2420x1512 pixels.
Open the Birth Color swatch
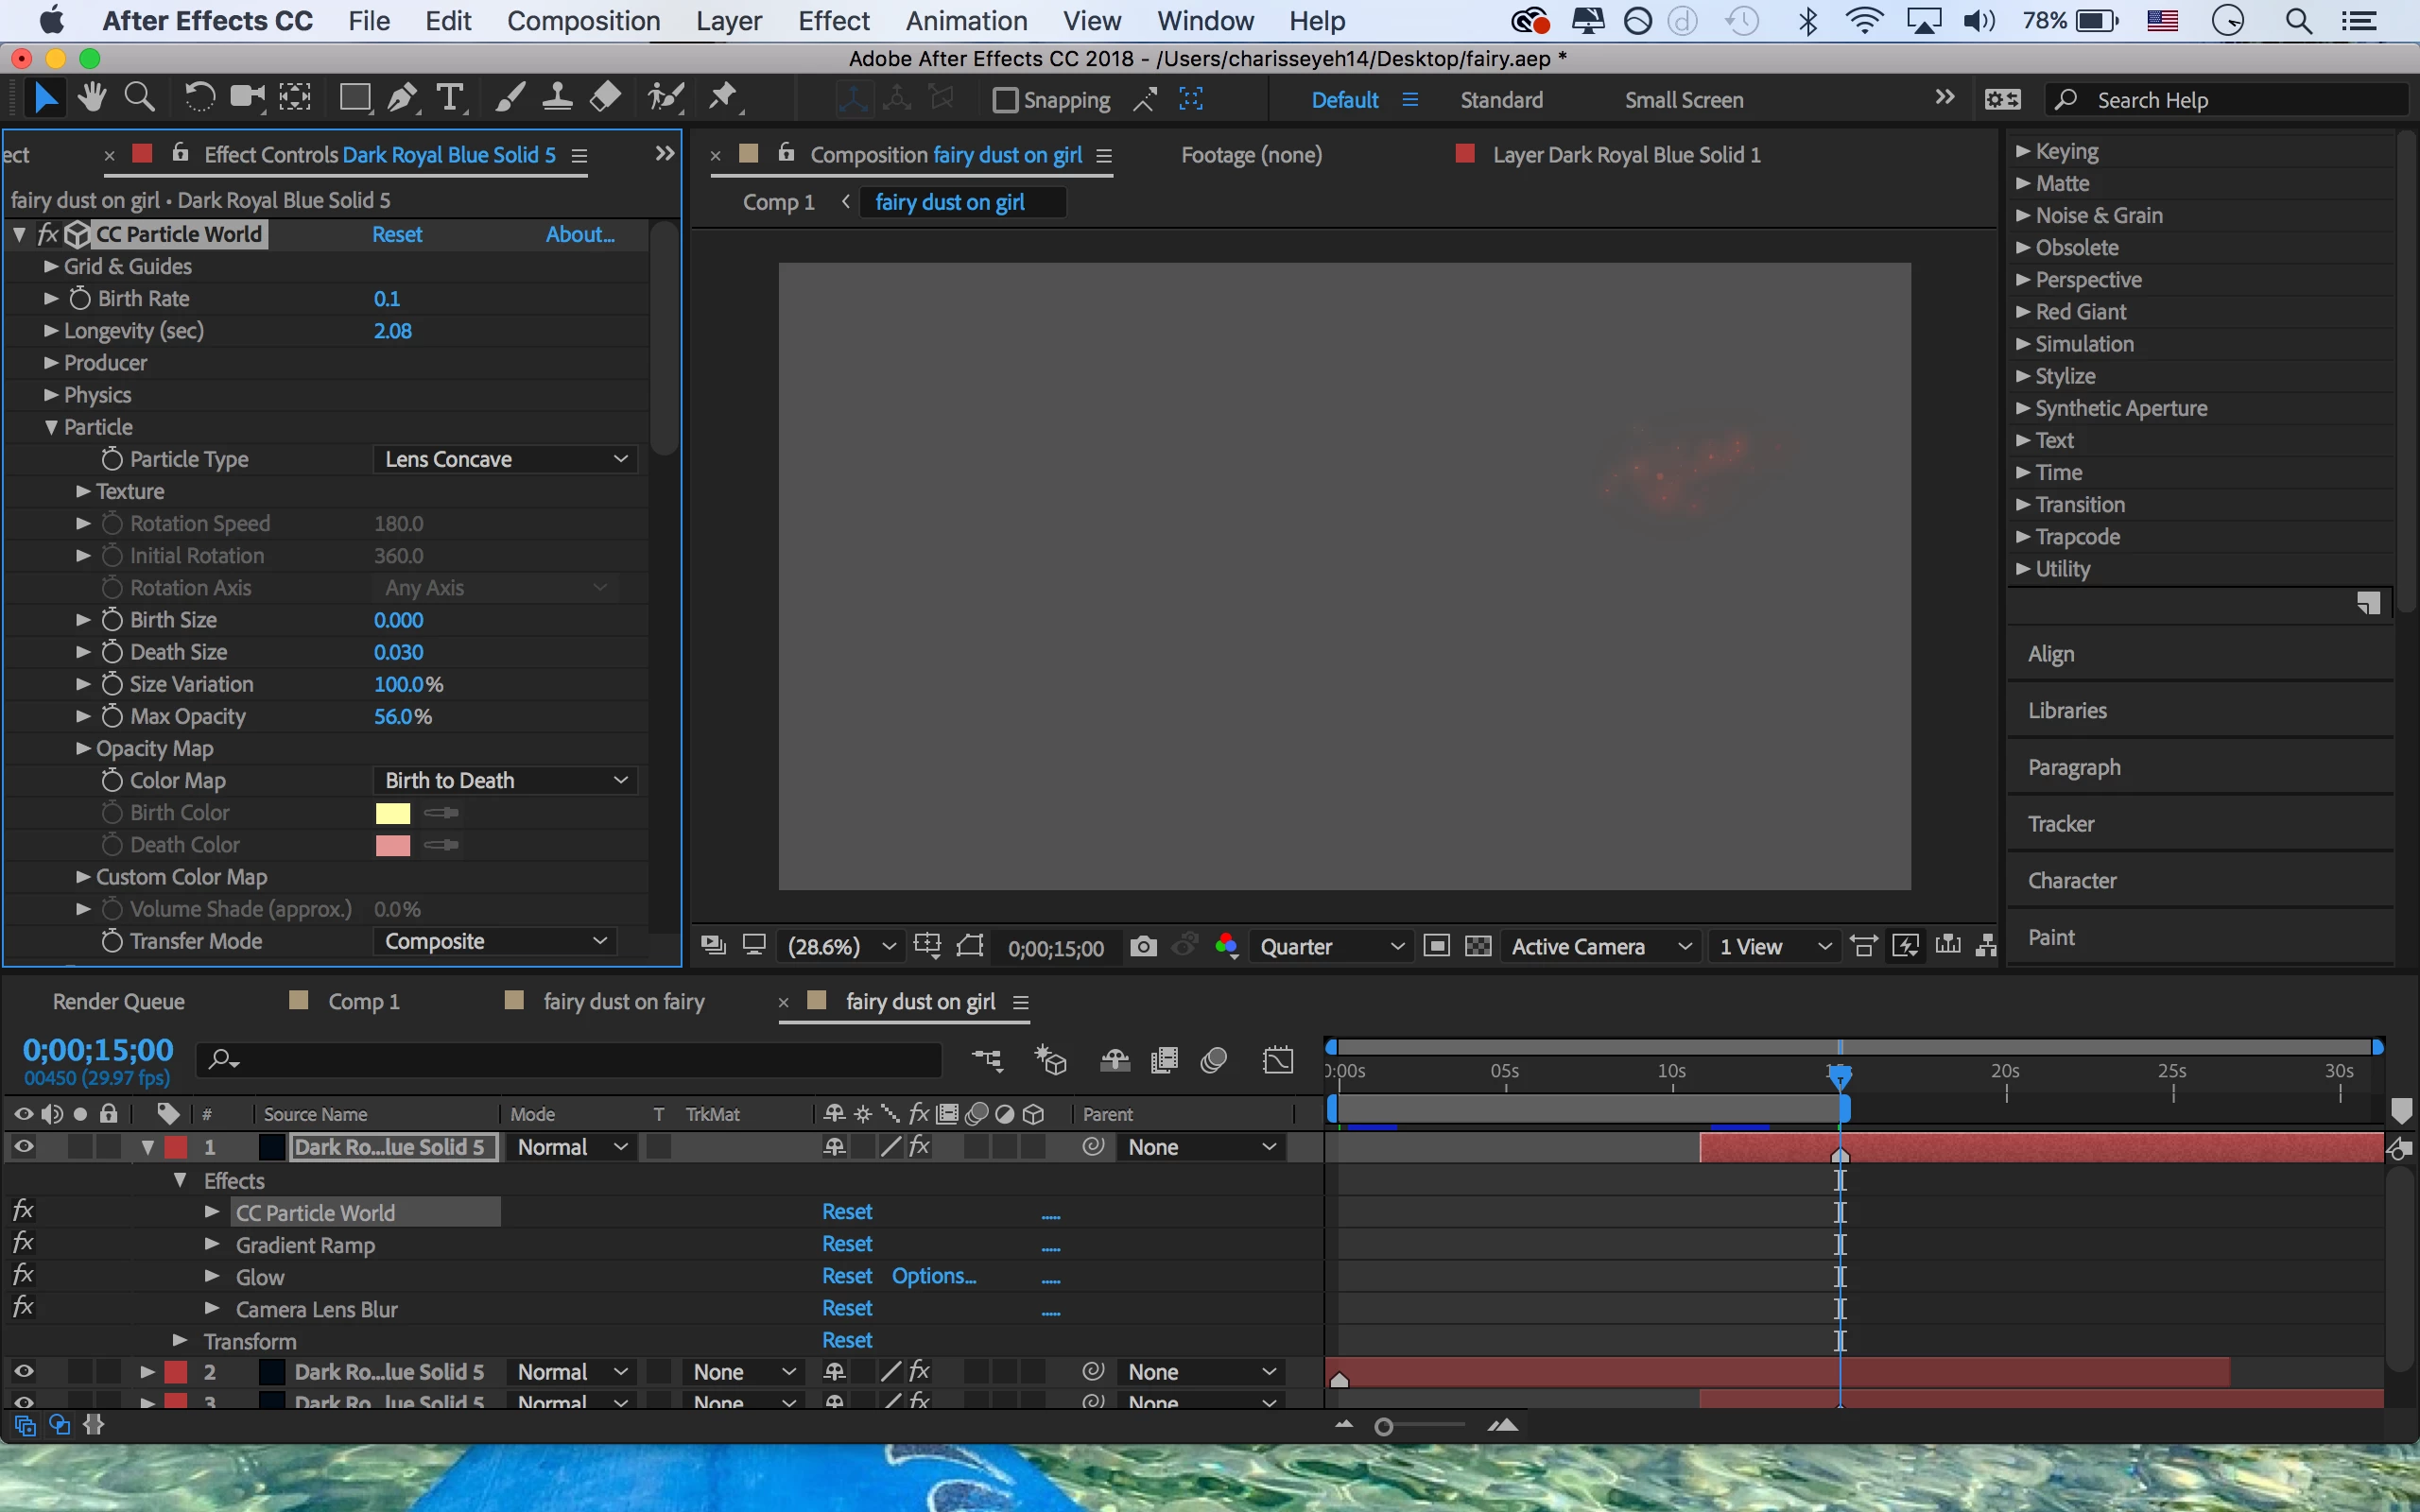point(392,813)
